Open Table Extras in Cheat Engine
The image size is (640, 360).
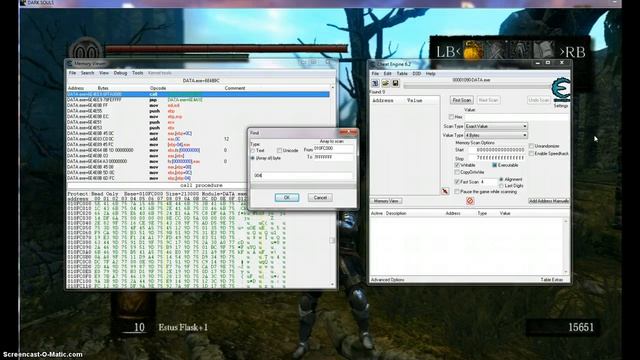click(x=552, y=280)
